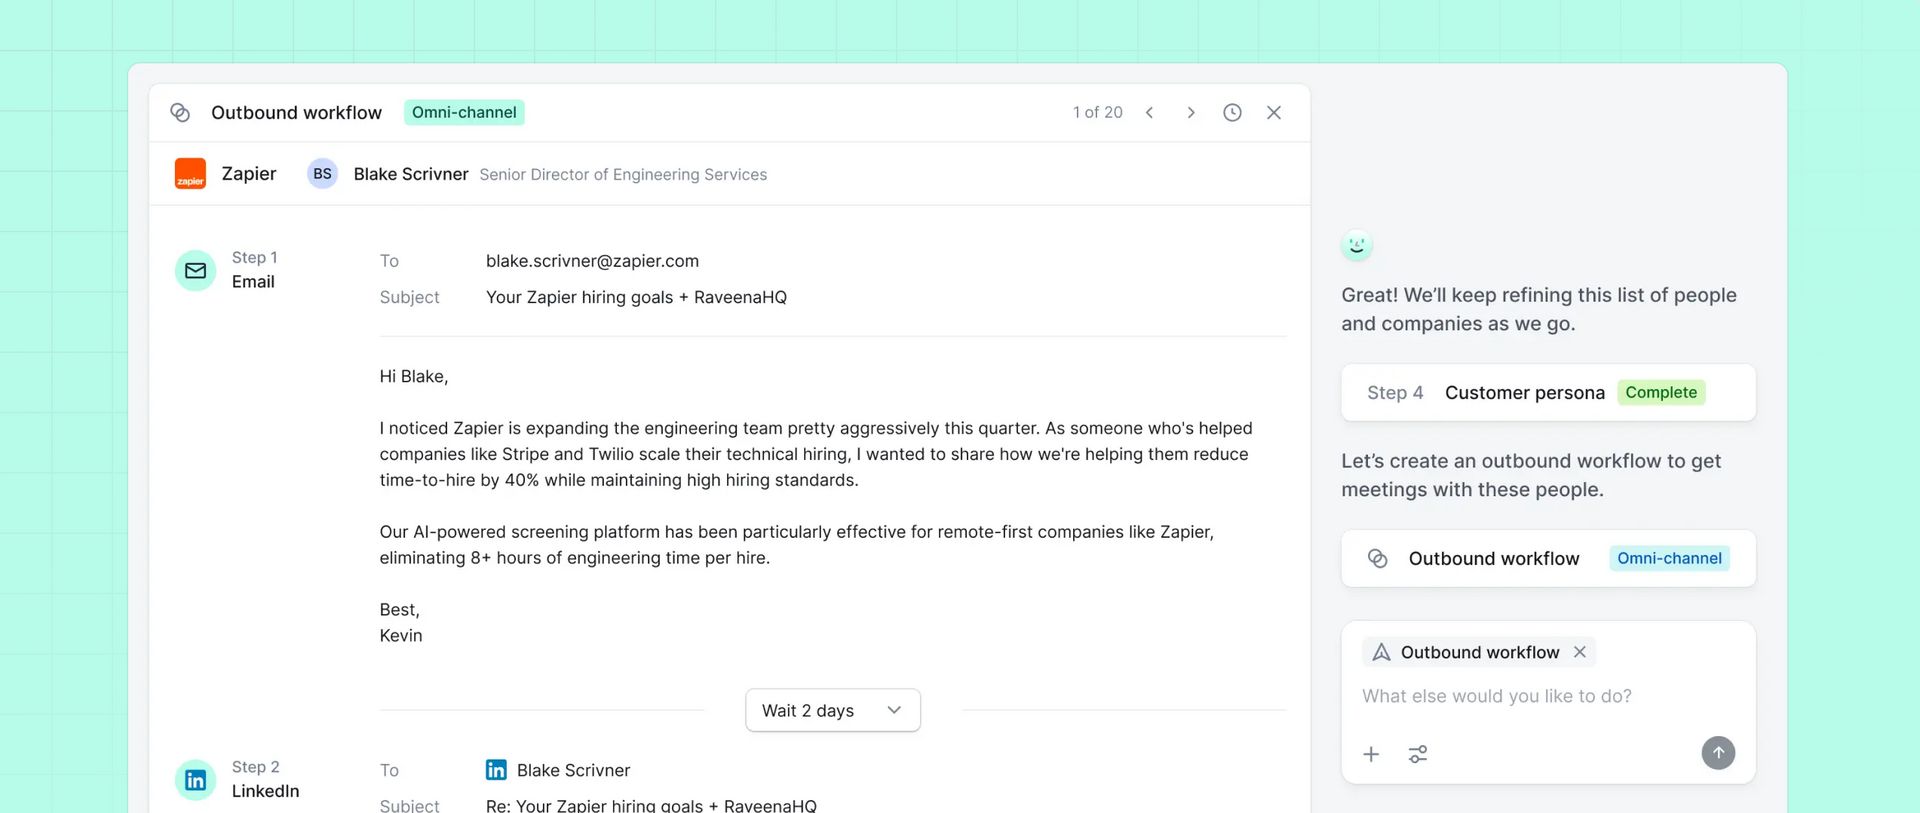Click the Senior Director of Engineering Services title
1920x813 pixels.
pyautogui.click(x=623, y=175)
